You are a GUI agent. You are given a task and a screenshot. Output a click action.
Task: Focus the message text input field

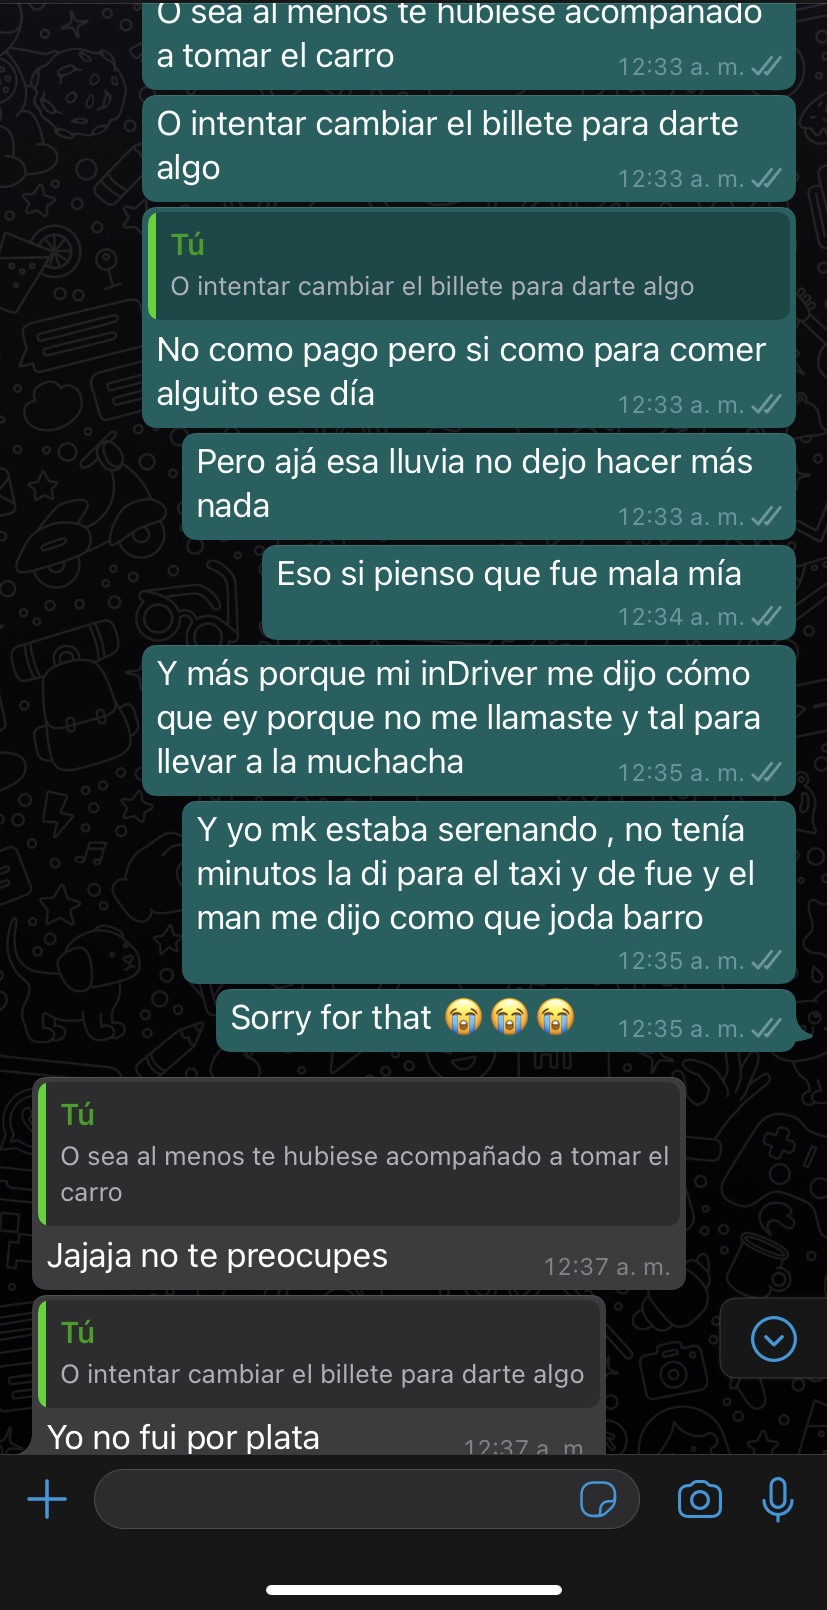pyautogui.click(x=366, y=1499)
